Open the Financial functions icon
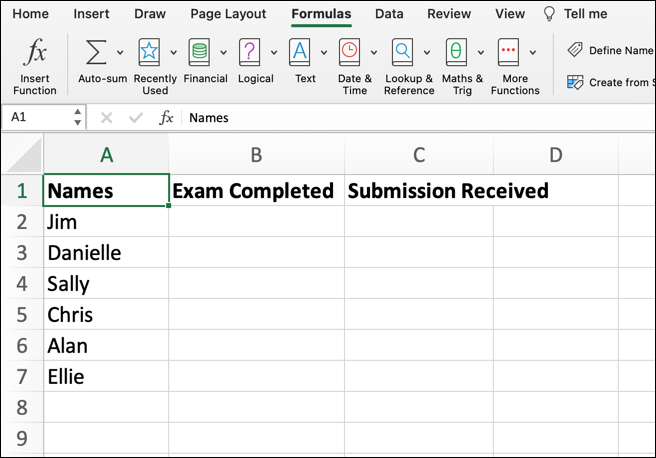This screenshot has height=458, width=656. 199,52
